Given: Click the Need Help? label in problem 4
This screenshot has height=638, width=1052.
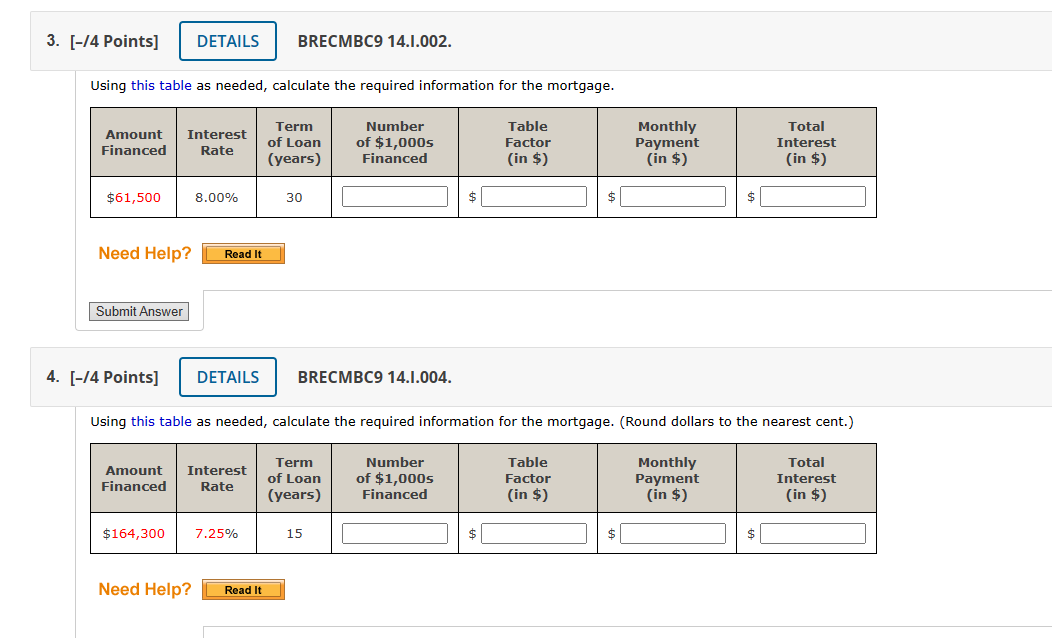Looking at the screenshot, I should tap(144, 589).
